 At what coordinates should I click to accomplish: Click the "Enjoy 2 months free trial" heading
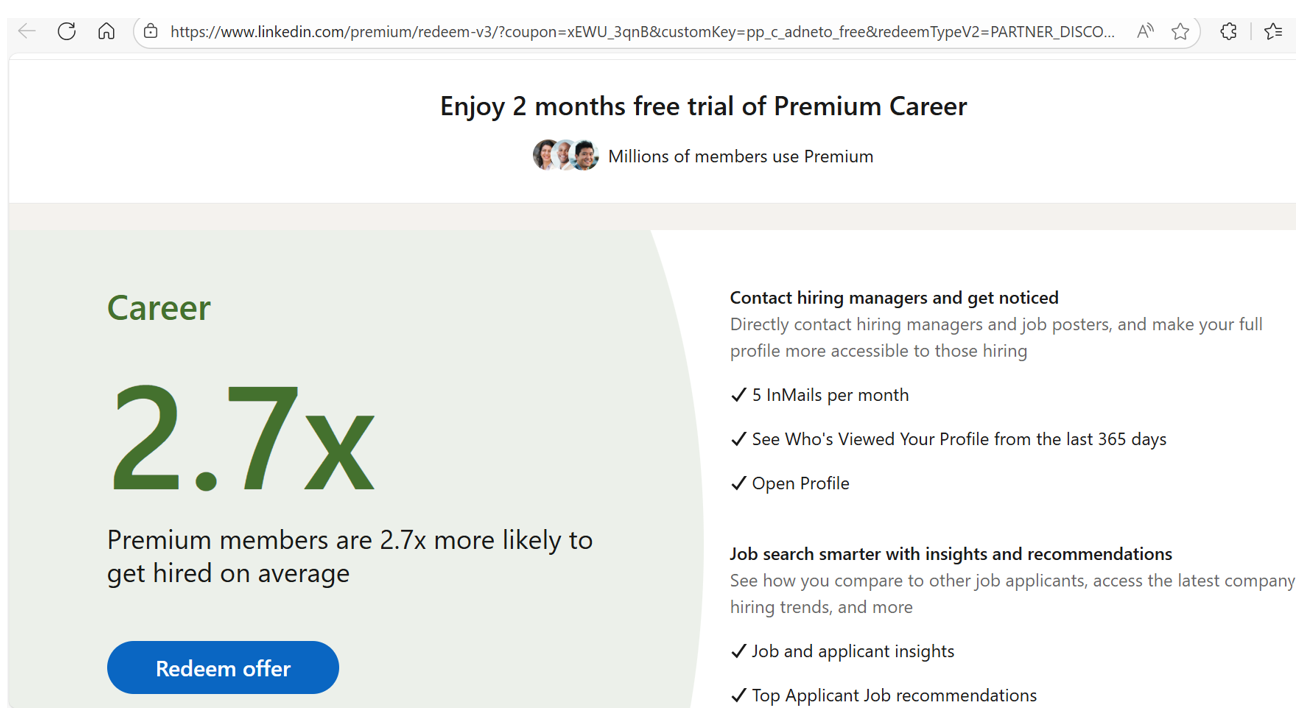coord(703,106)
